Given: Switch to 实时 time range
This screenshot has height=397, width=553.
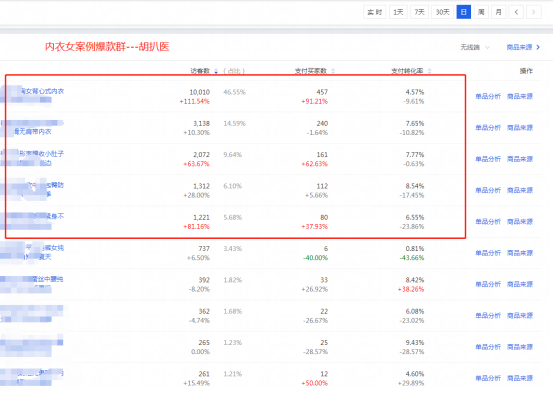Looking at the screenshot, I should [x=375, y=12].
